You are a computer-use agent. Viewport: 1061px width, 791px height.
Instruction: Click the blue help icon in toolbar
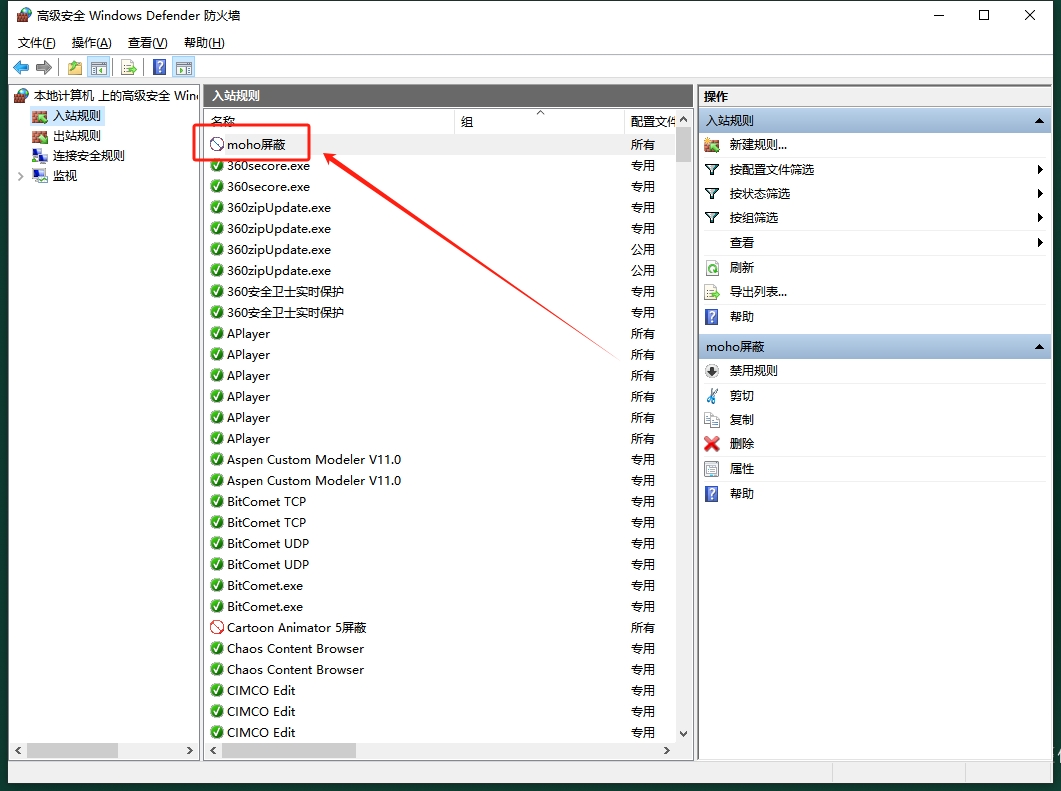[x=159, y=67]
